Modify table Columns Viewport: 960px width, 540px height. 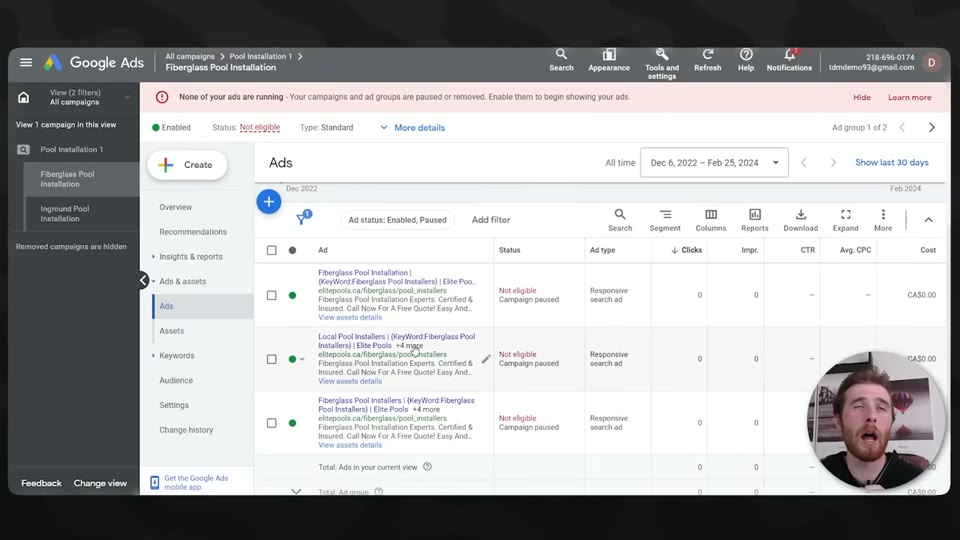tap(711, 220)
